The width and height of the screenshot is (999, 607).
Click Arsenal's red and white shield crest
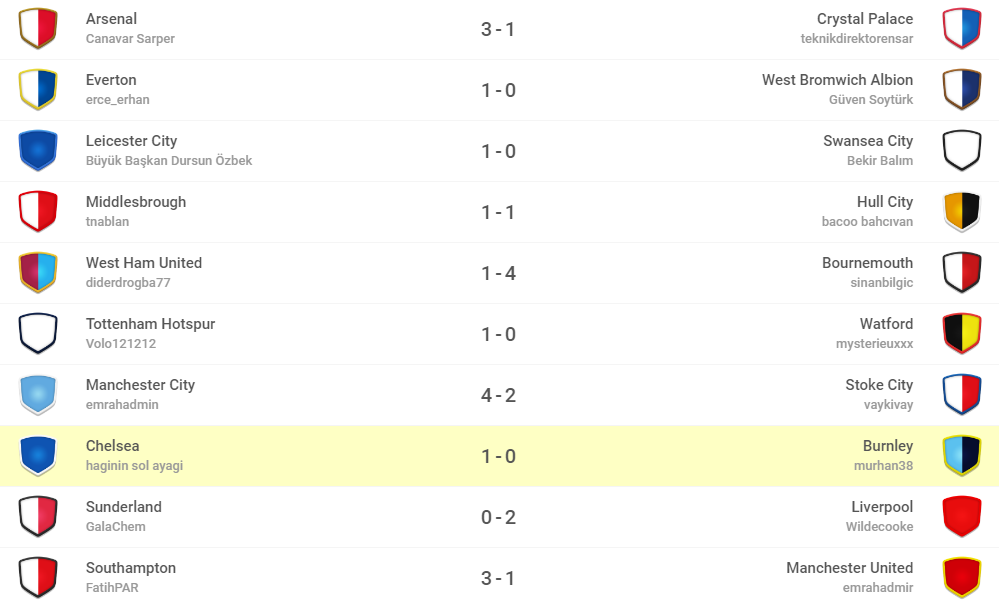click(x=38, y=29)
